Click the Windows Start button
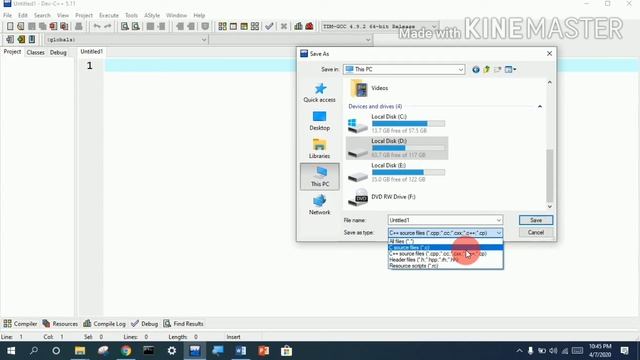Screen dimensions: 640x360 tap(11, 351)
